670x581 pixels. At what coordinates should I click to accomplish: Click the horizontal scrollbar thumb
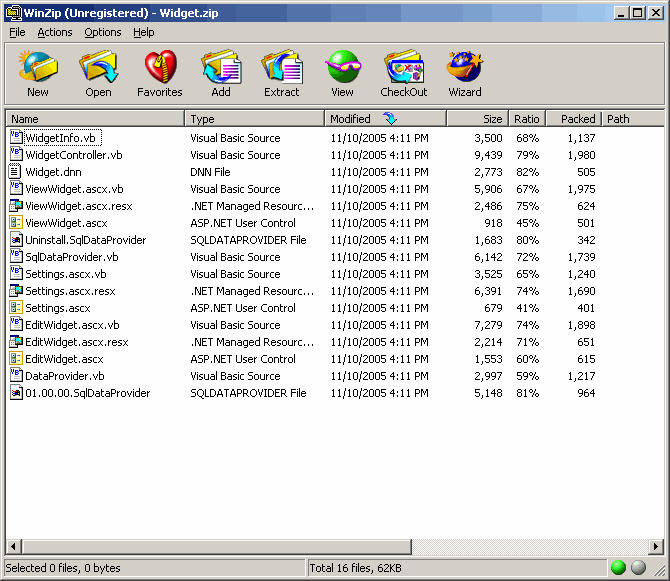[217, 546]
